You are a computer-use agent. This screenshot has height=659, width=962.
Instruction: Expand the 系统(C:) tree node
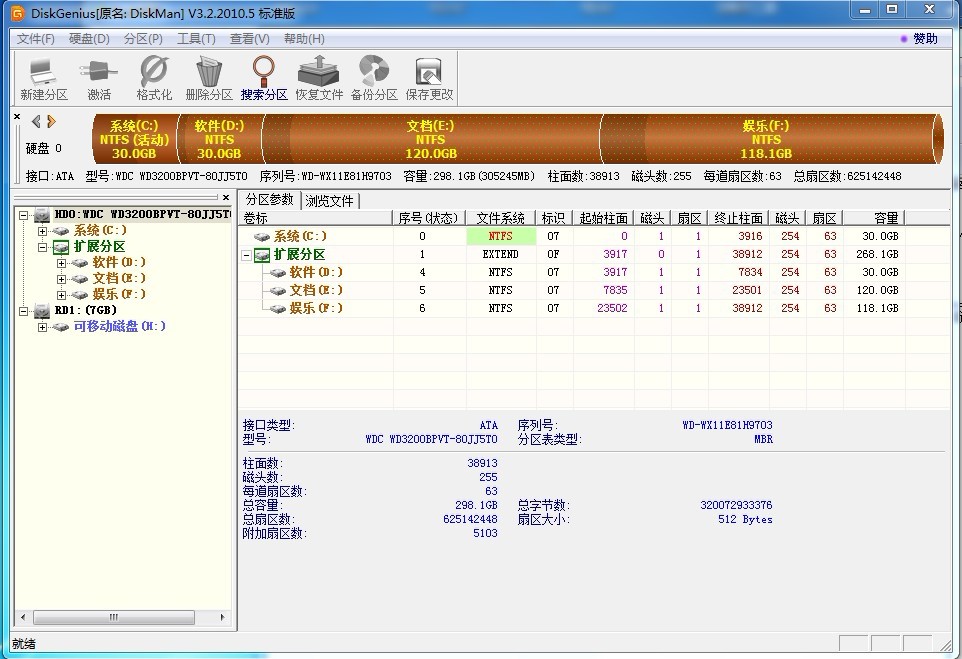click(x=43, y=231)
